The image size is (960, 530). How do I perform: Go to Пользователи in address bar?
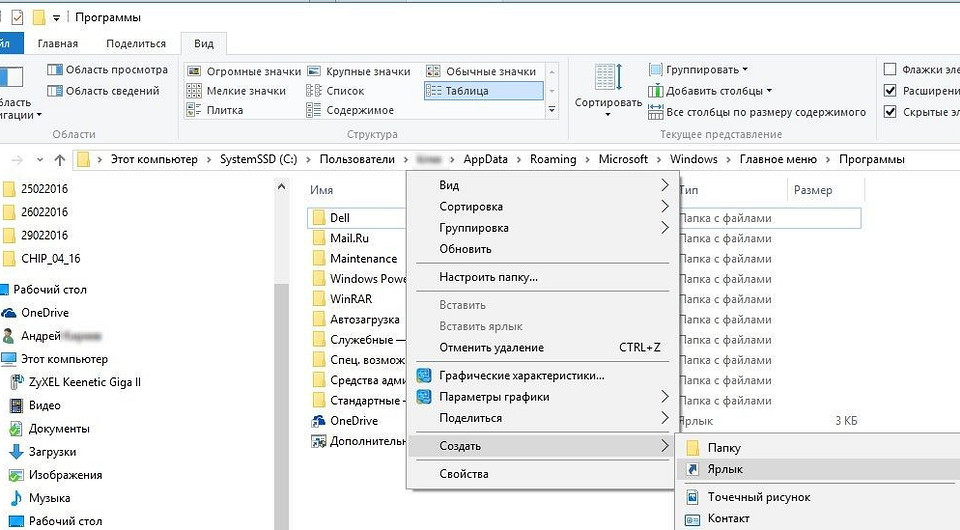coord(357,160)
